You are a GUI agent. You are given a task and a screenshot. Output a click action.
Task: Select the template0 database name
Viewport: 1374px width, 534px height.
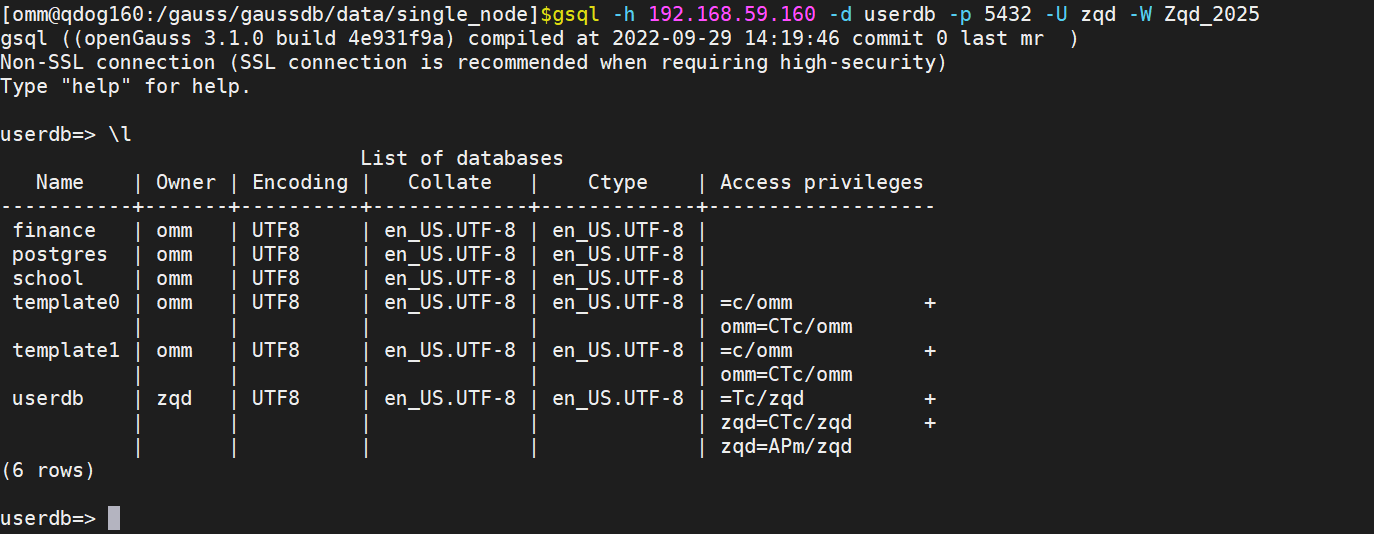click(x=66, y=302)
